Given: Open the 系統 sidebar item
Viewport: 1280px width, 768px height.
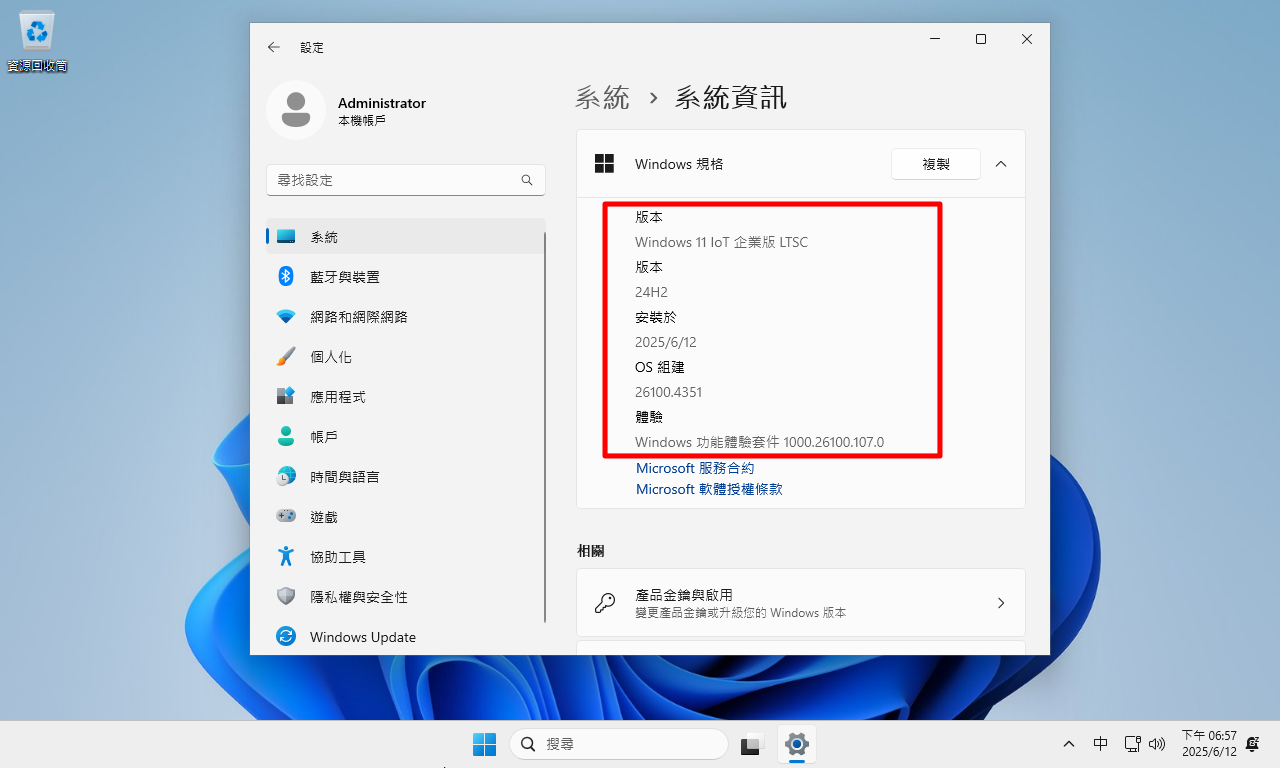Looking at the screenshot, I should [406, 237].
